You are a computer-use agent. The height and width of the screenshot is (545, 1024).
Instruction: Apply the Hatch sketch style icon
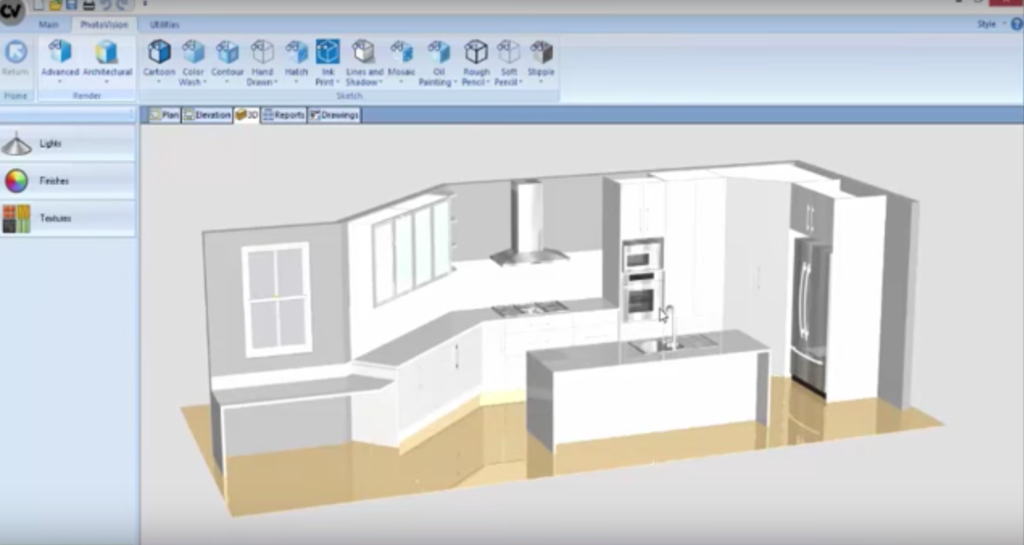tap(296, 52)
